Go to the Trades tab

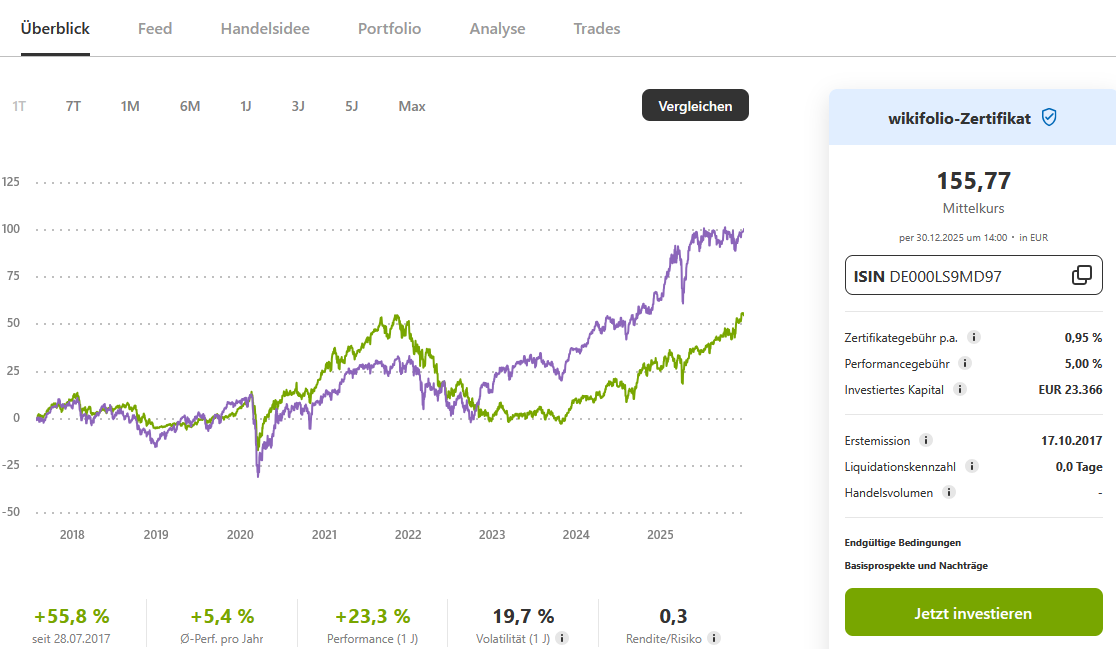click(597, 29)
